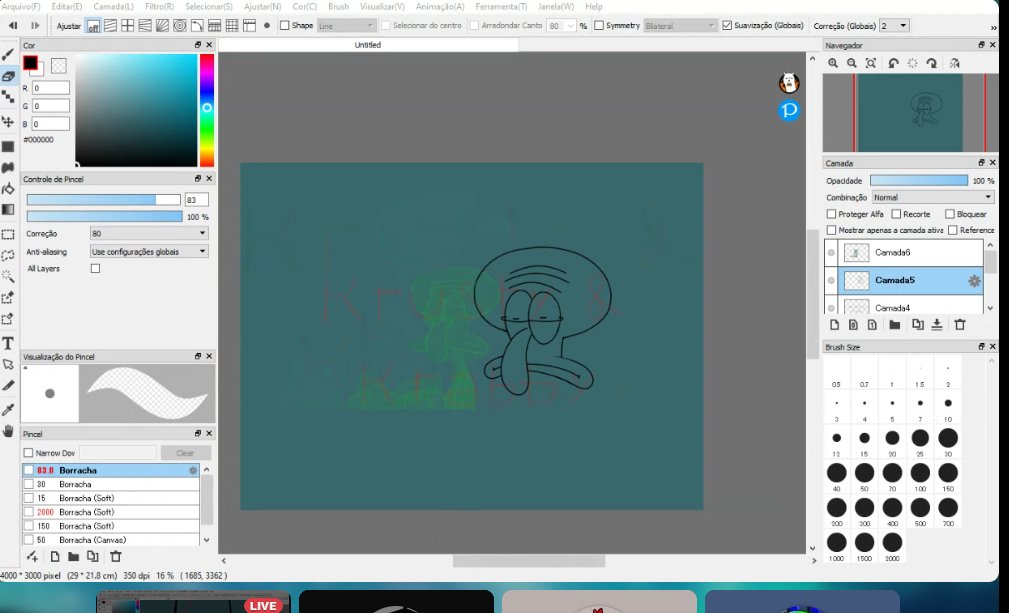The height and width of the screenshot is (613, 1009).
Task: Select the Borracha (Canvas) 50 brush
Action: [x=111, y=540]
